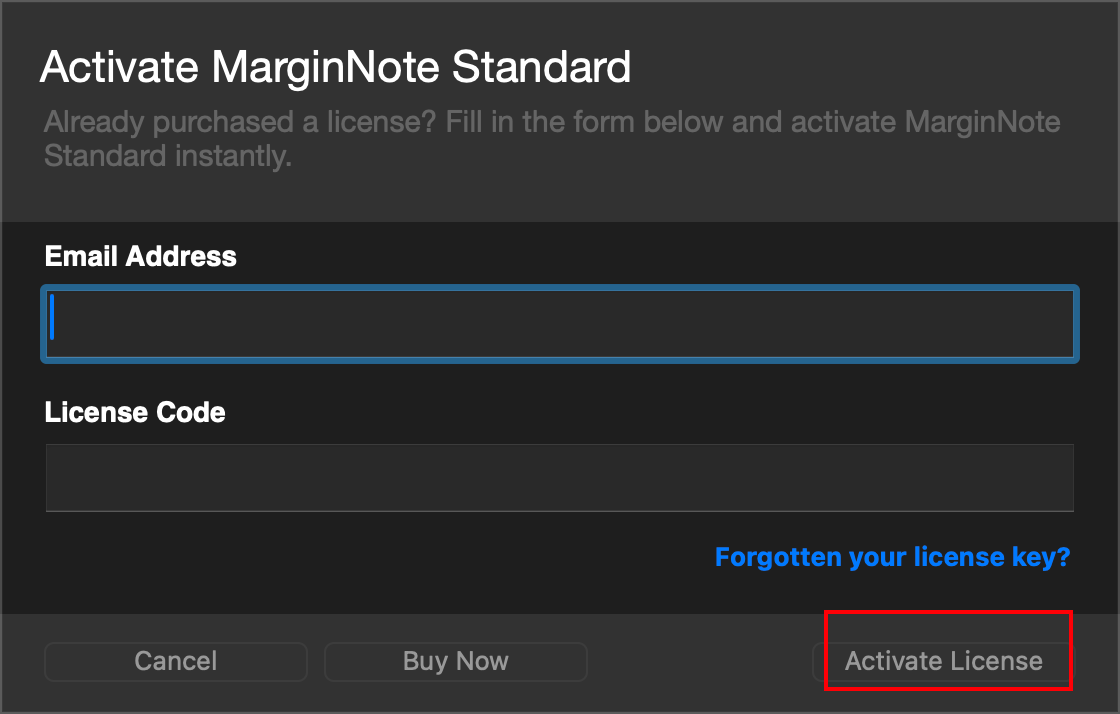
Task: Click the highlighted field below Email Address
Action: tap(559, 324)
